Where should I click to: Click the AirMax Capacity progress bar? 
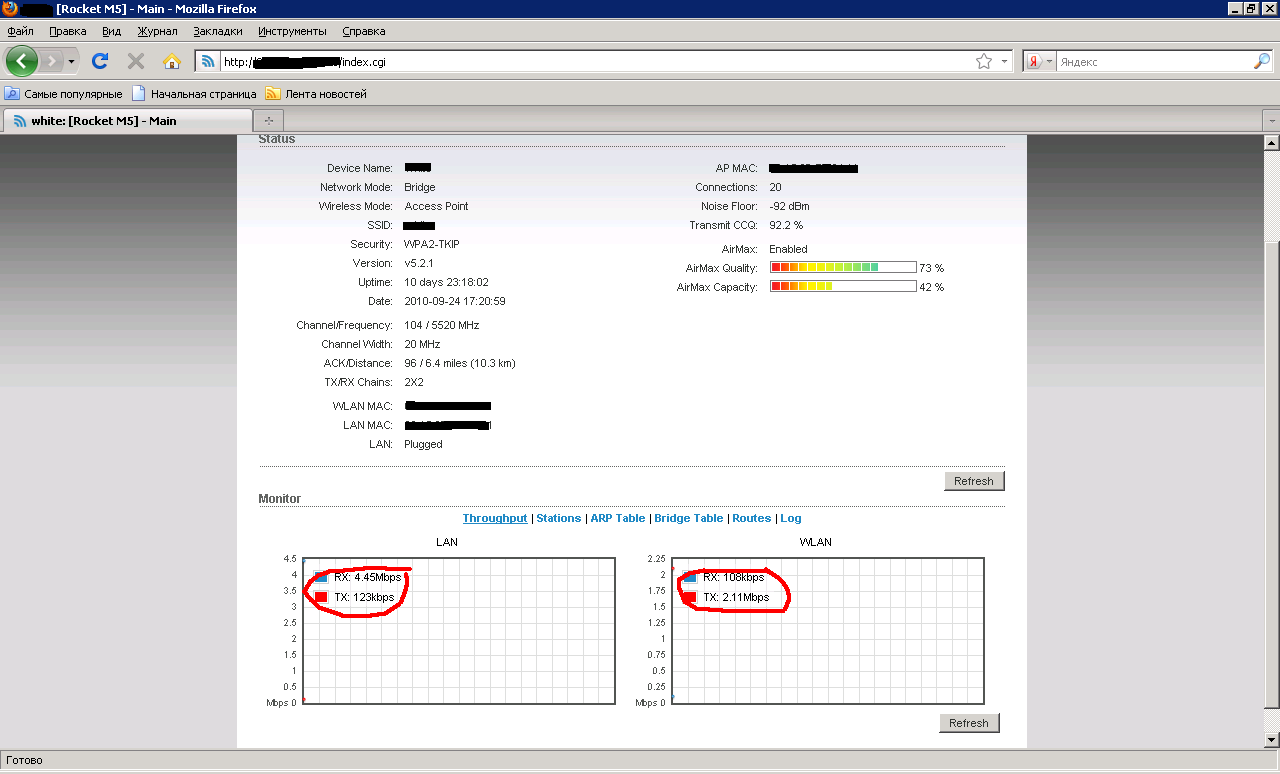843,287
